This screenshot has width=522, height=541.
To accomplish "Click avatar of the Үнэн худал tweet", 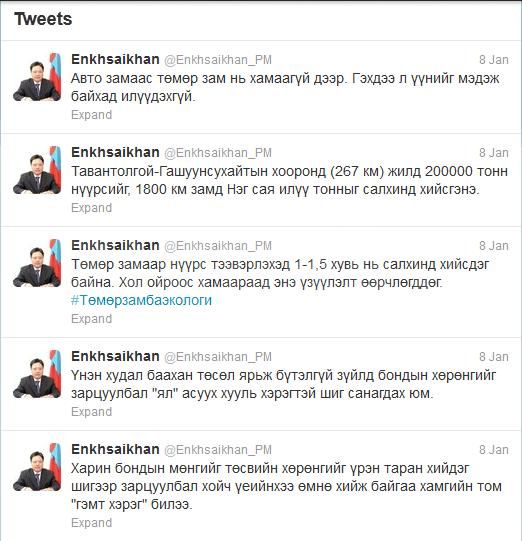I will [37, 374].
